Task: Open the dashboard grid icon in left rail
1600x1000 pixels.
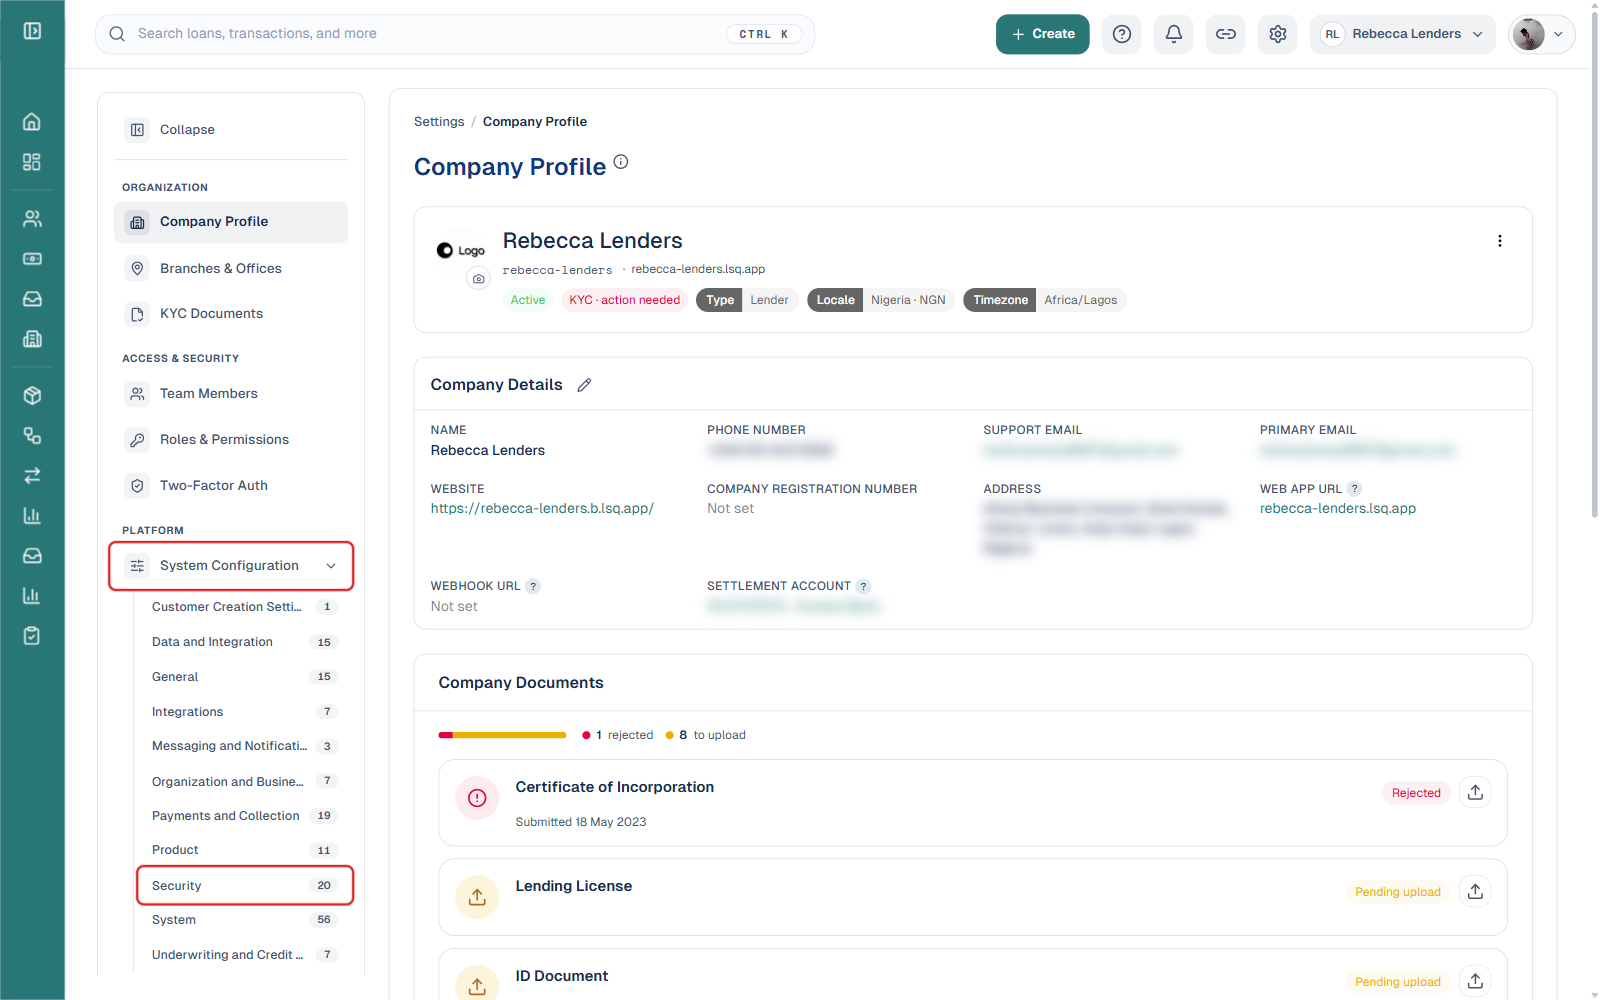Action: (x=32, y=162)
